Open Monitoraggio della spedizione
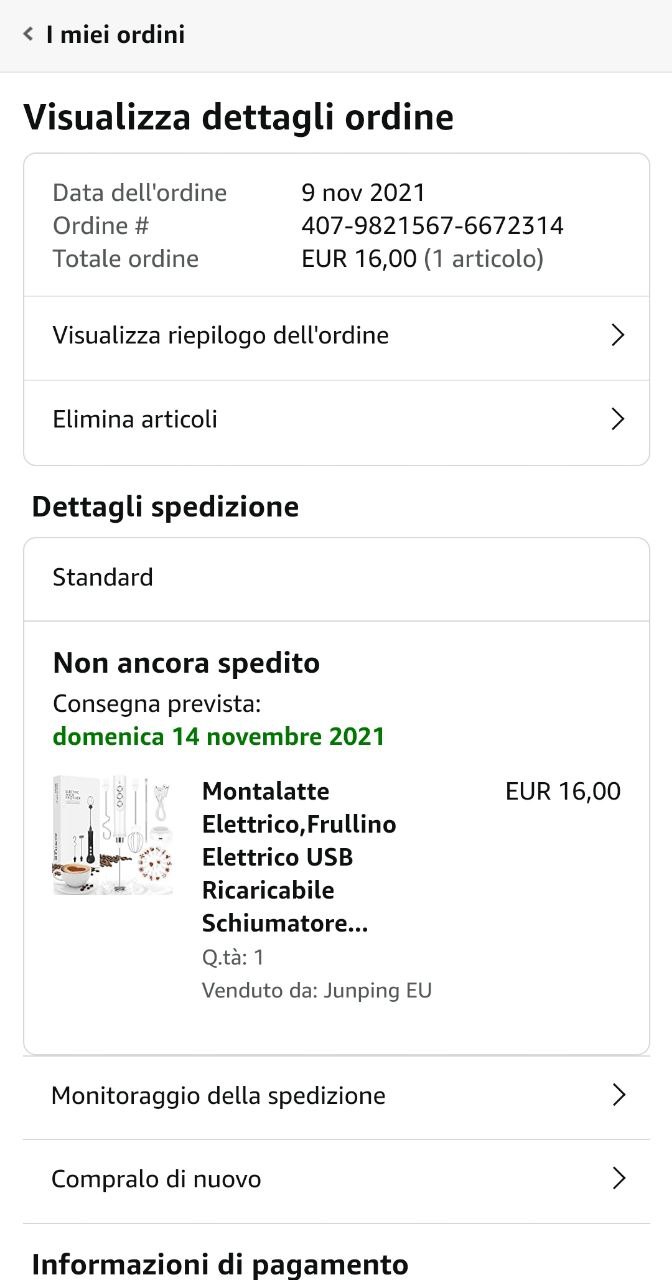This screenshot has height=1280, width=672. [x=218, y=1095]
